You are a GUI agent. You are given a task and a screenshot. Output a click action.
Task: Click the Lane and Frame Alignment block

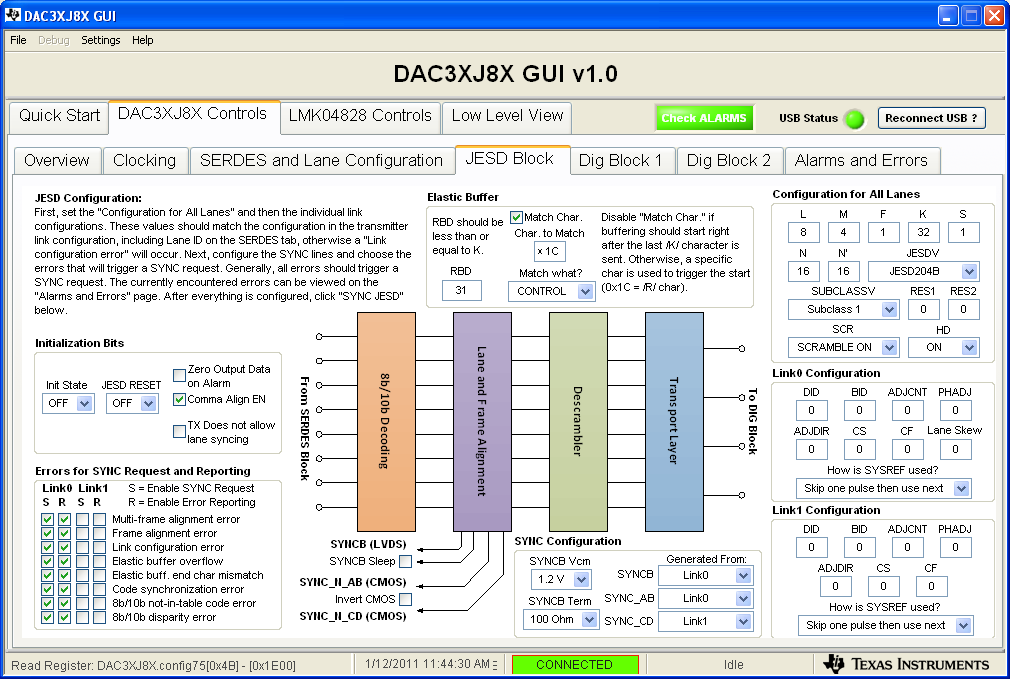[x=482, y=422]
